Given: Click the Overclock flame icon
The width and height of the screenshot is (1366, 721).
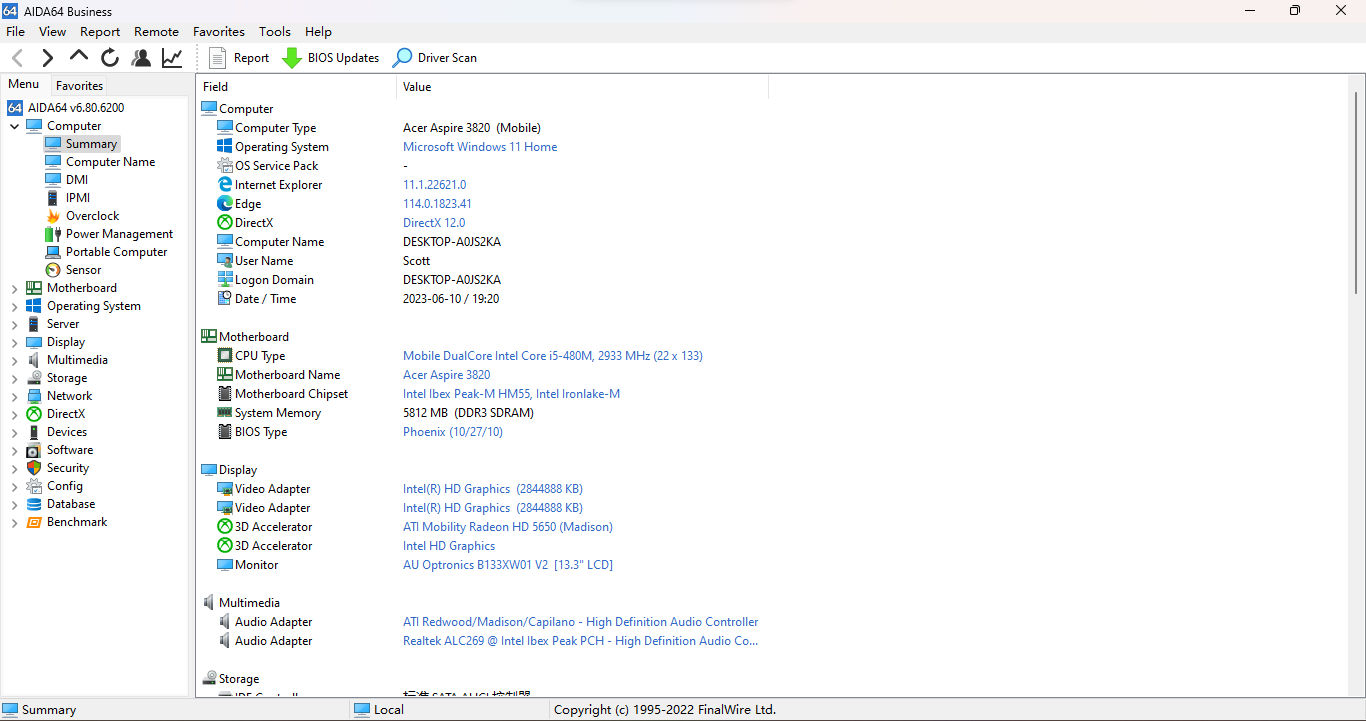Looking at the screenshot, I should [x=53, y=216].
